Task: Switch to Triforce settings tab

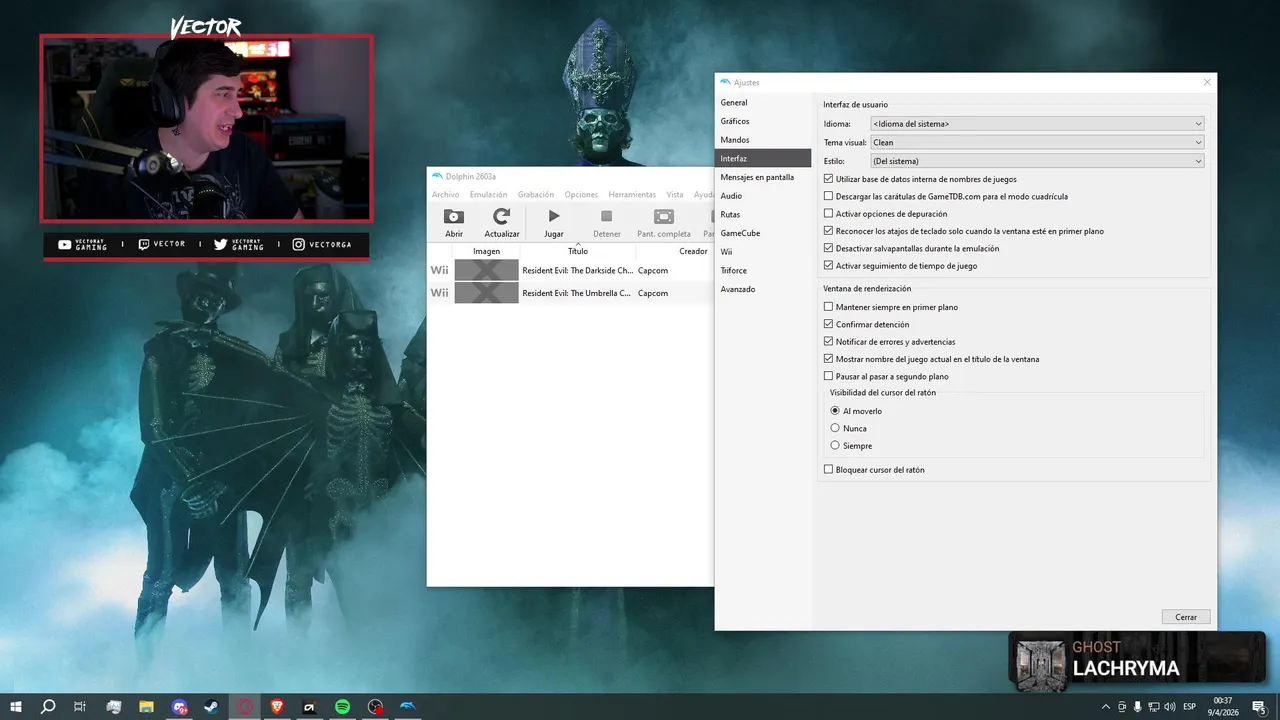Action: click(x=763, y=270)
